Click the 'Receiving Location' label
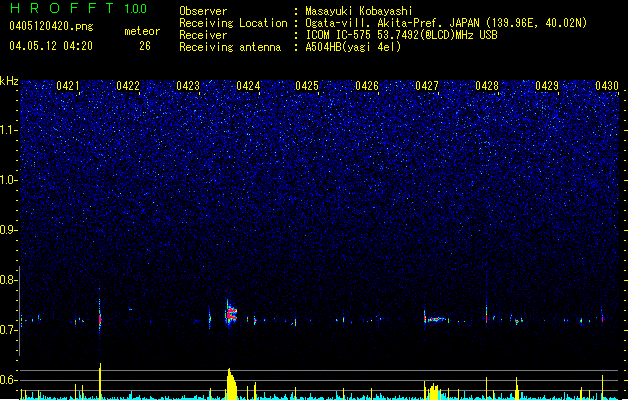Screen dimensions: 629x400 click(x=233, y=23)
